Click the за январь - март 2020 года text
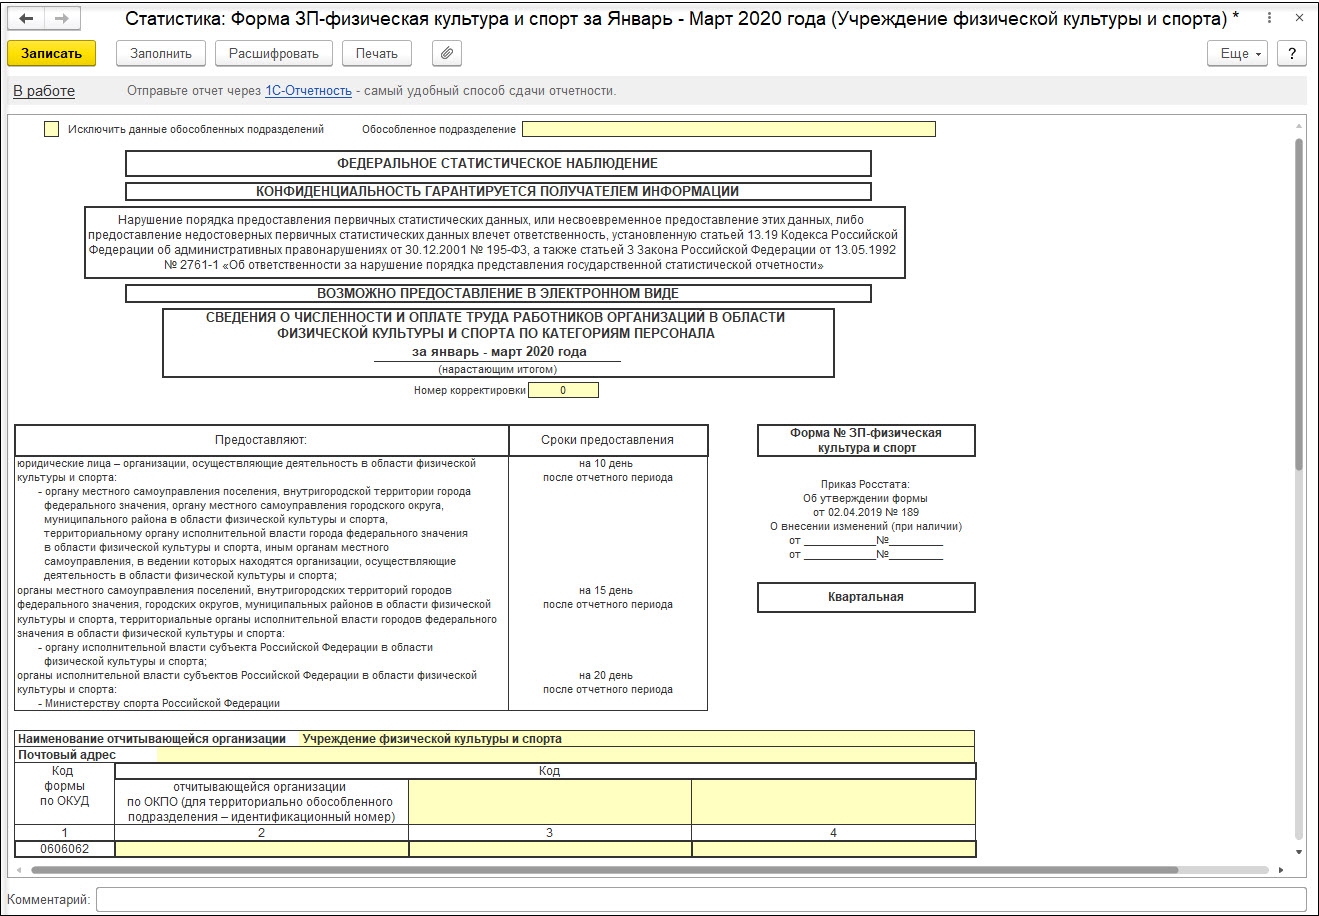 tap(499, 352)
